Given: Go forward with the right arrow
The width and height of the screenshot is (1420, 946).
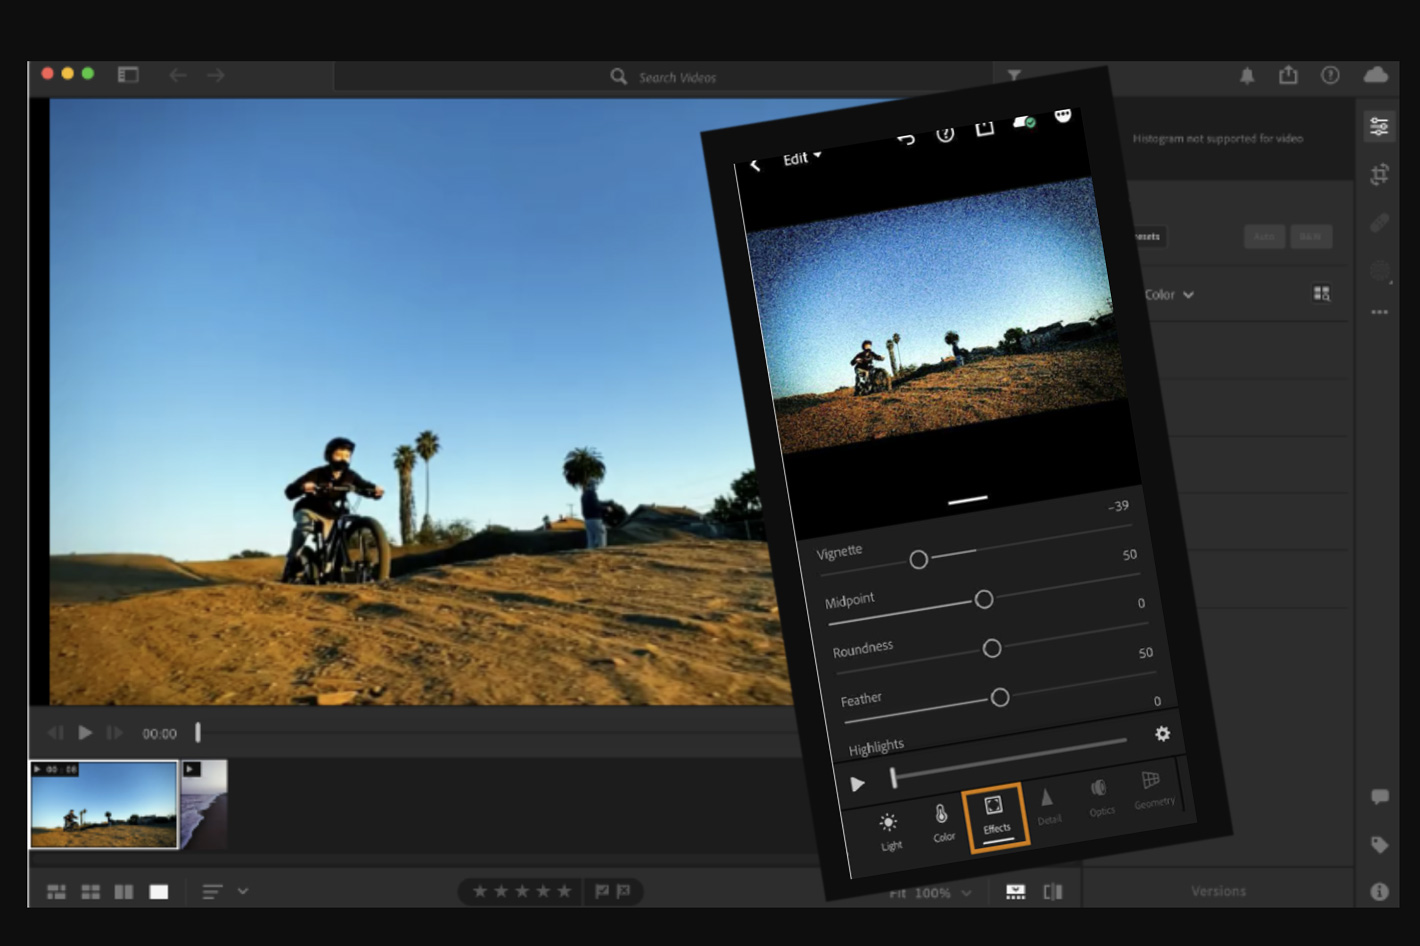Looking at the screenshot, I should pos(216,75).
